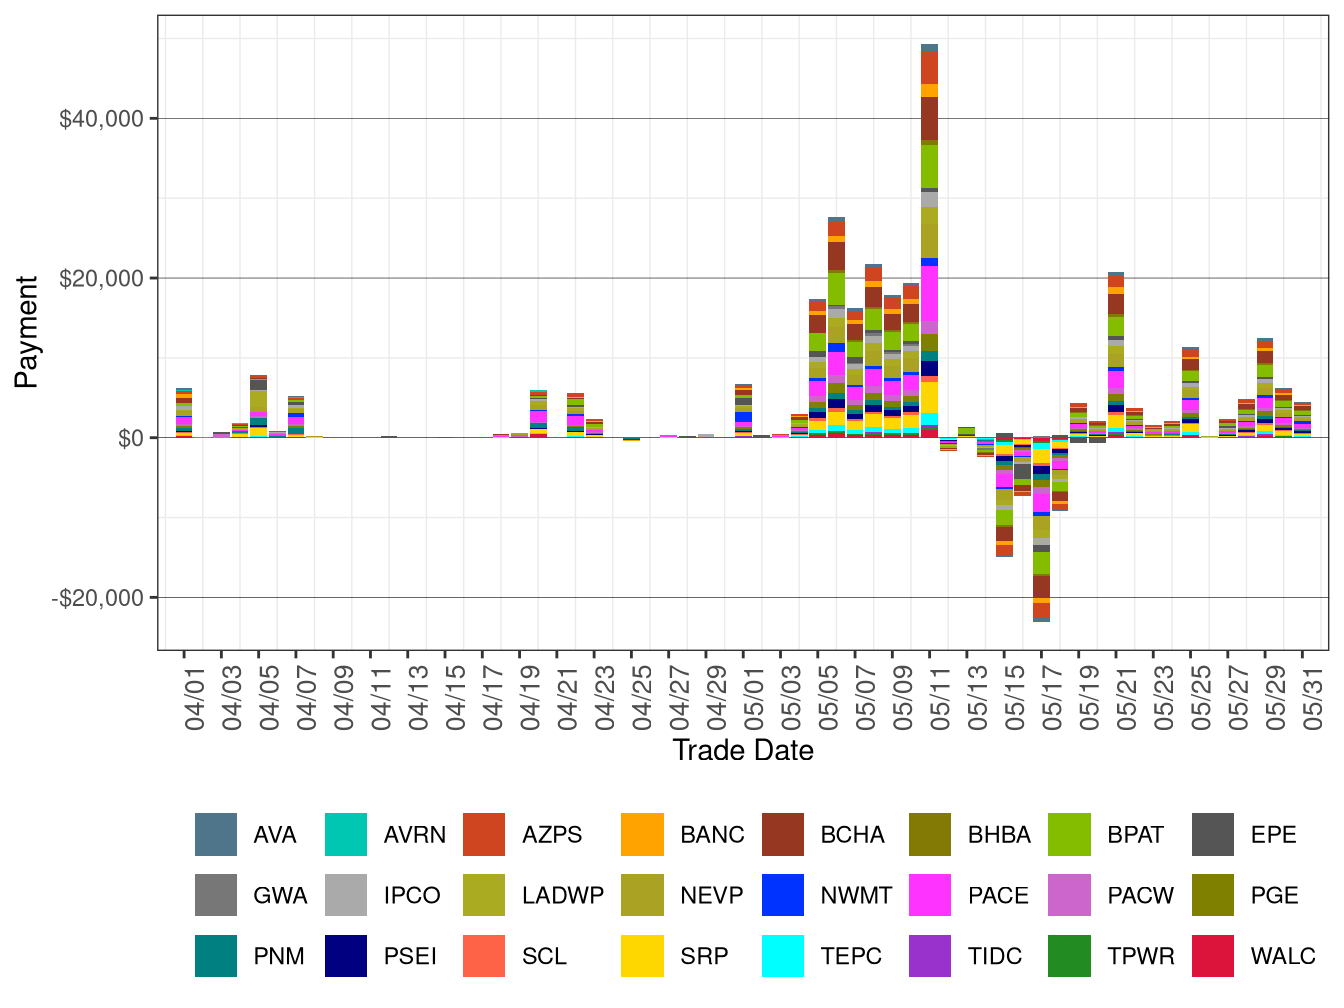Screen dimensions: 1344x1008
Task: Click the stacked bar on 05/25
Action: [x=1191, y=392]
